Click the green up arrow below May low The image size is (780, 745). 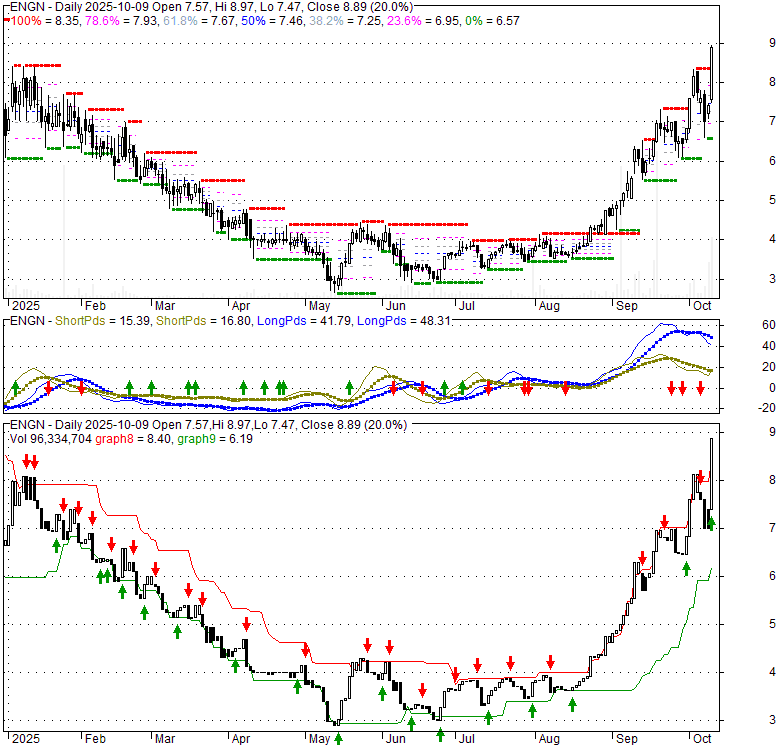click(x=338, y=737)
